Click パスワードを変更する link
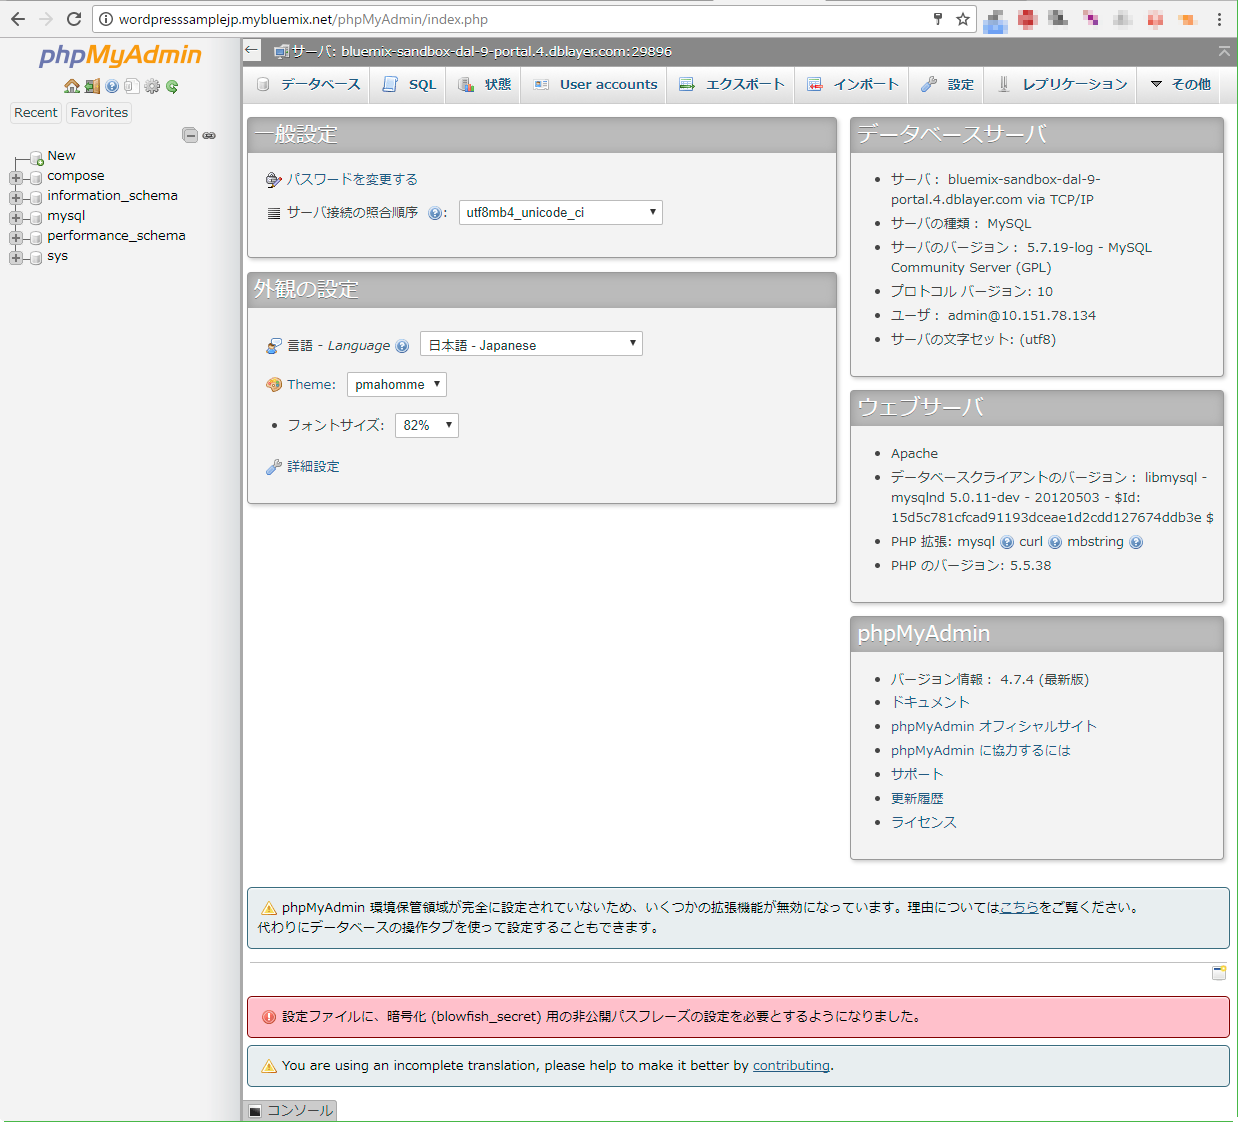 (352, 179)
